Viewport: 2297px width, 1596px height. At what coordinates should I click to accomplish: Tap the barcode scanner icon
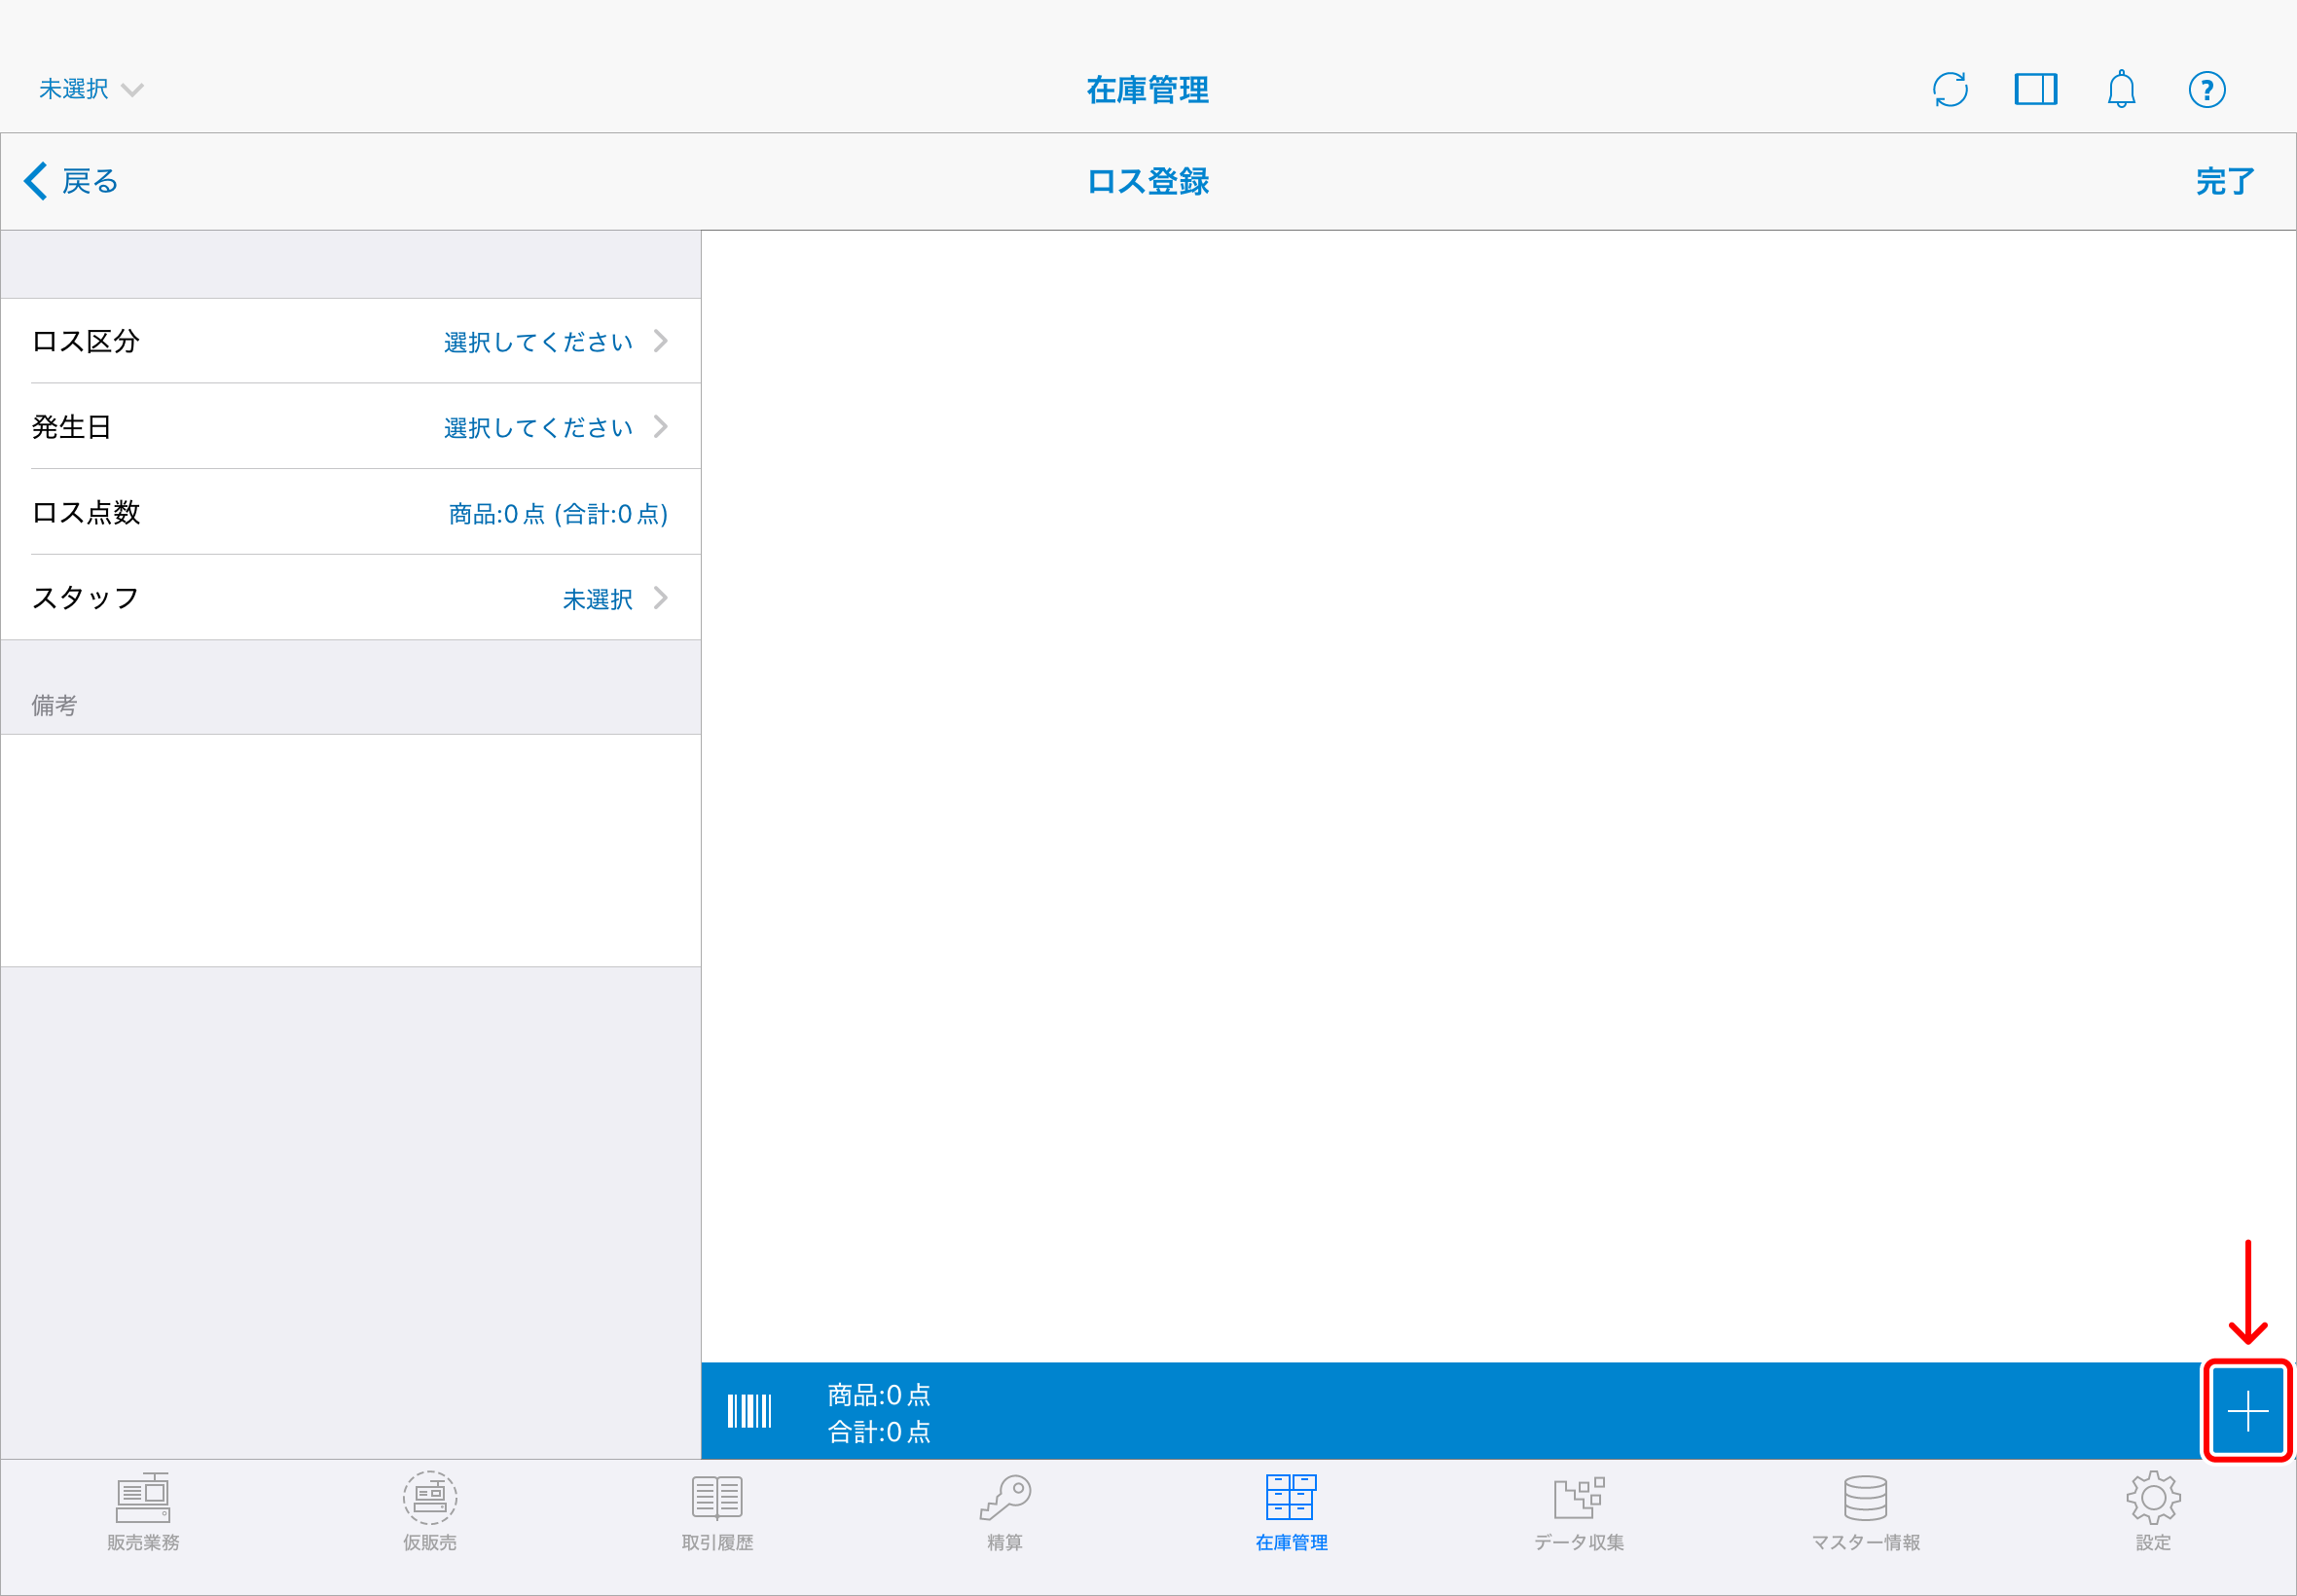coord(749,1411)
